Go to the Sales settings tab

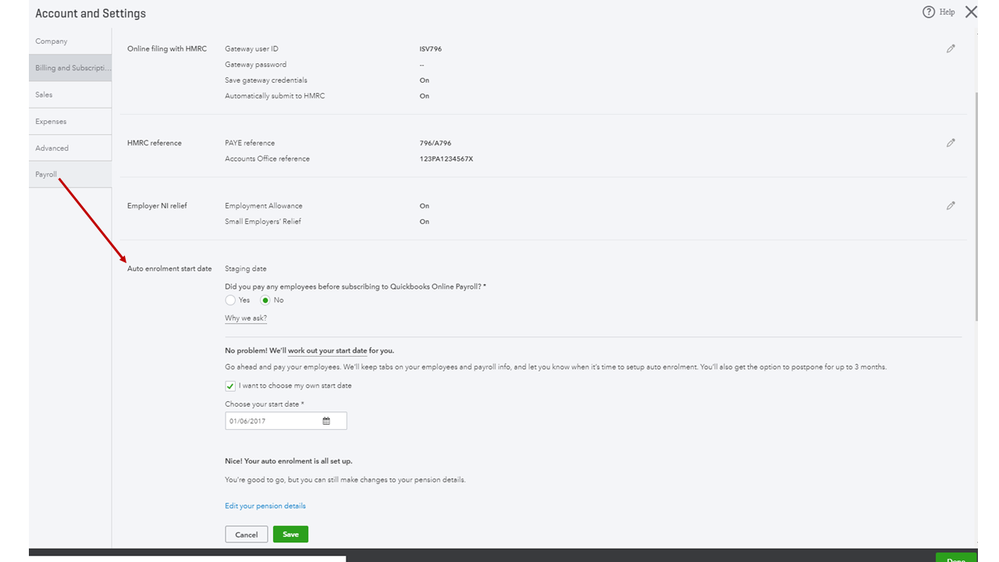pyautogui.click(x=44, y=95)
